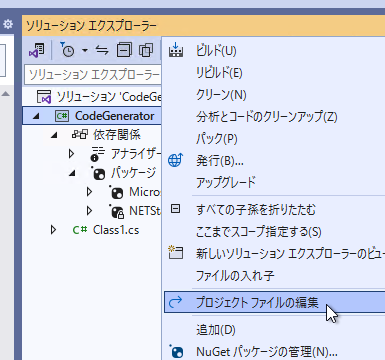
Task: Click the scroll up arrow on left pane
Action: click(x=6, y=94)
